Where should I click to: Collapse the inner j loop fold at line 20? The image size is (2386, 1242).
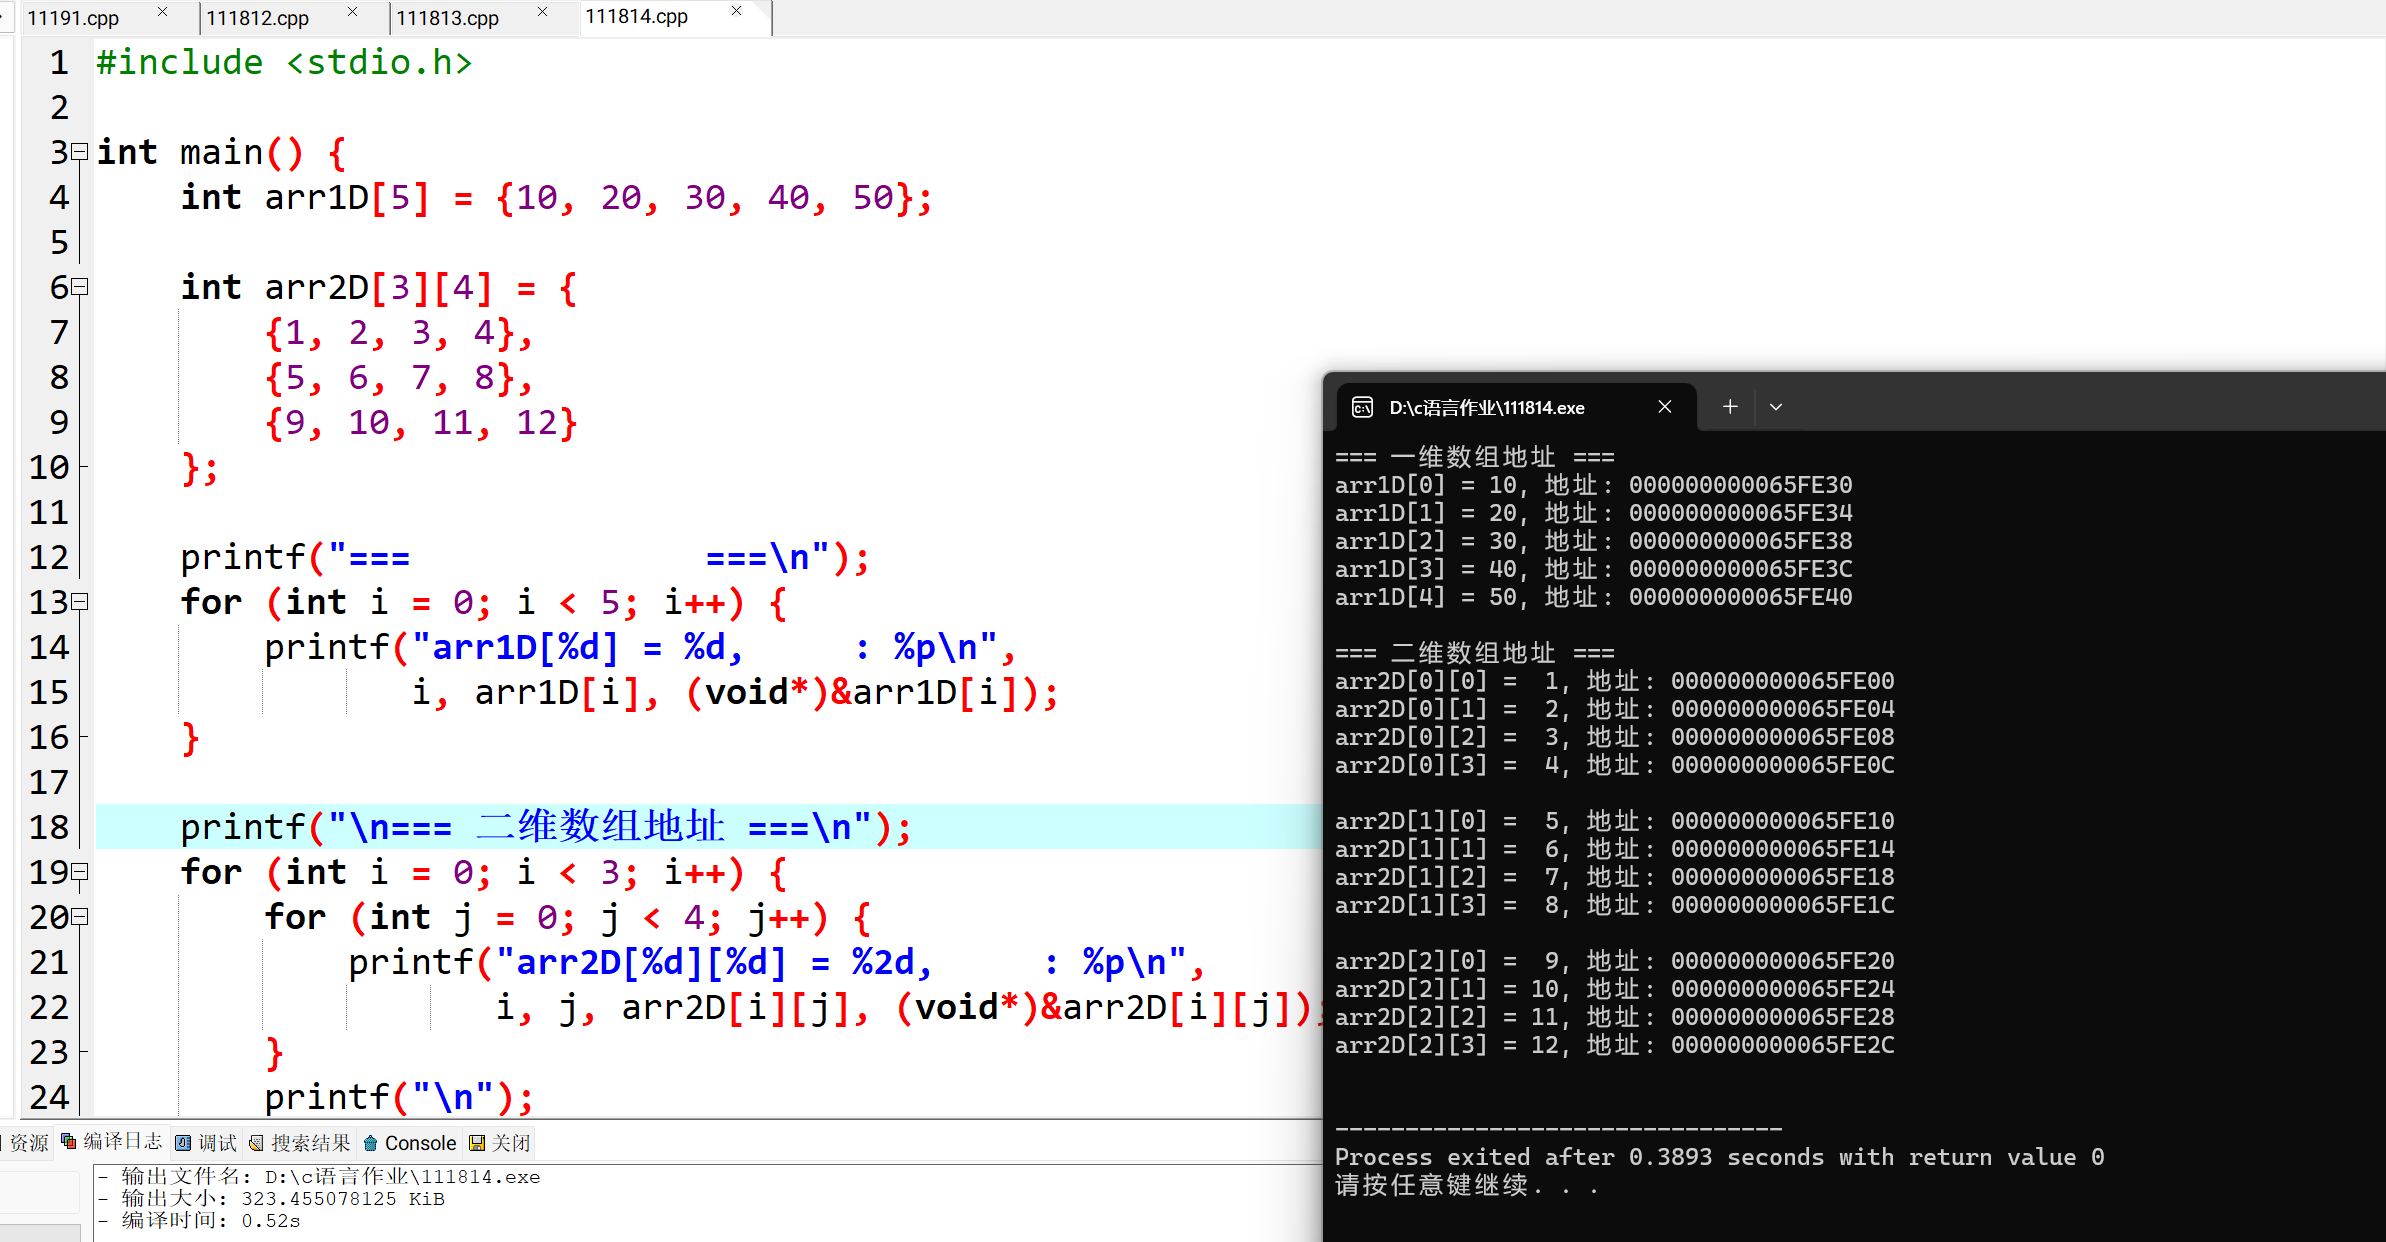coord(80,917)
